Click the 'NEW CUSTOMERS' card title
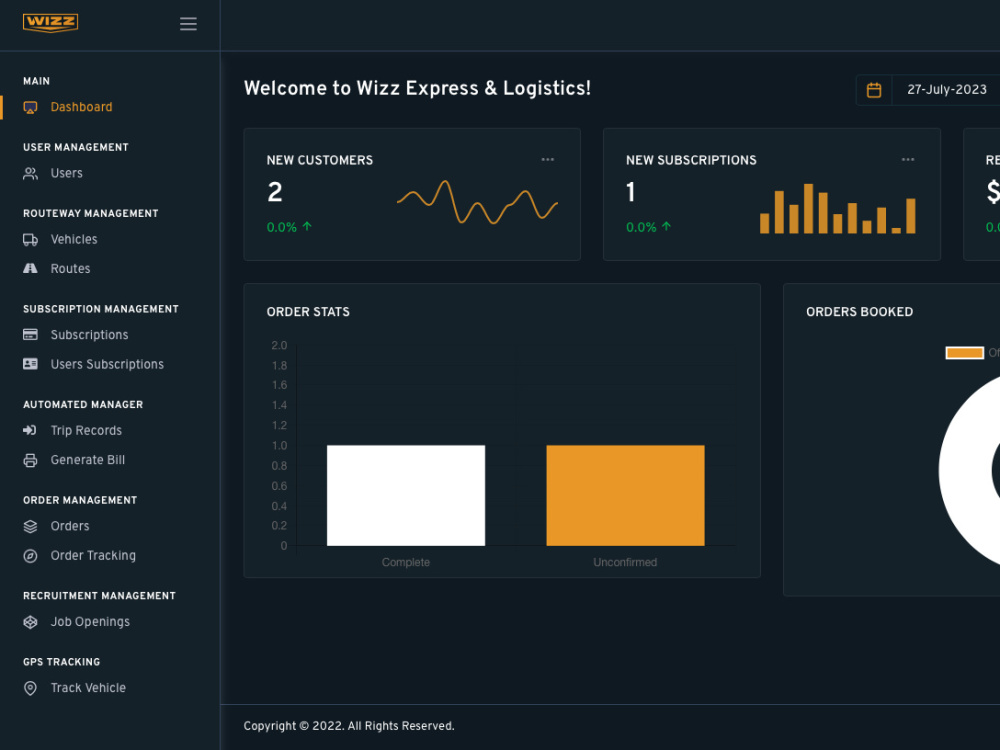The image size is (1000, 750). [x=320, y=160]
